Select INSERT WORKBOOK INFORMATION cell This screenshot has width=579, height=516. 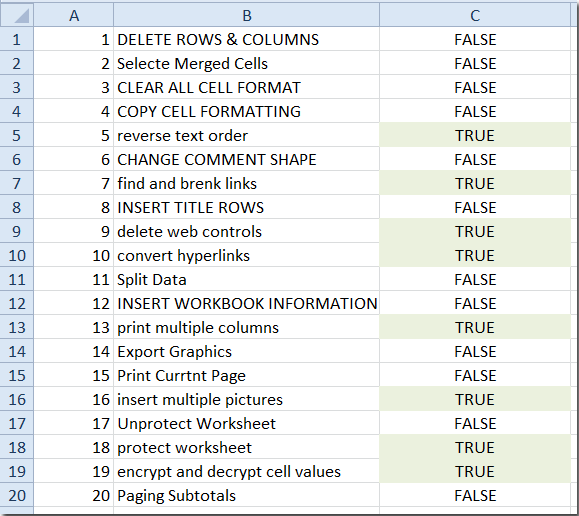point(246,303)
